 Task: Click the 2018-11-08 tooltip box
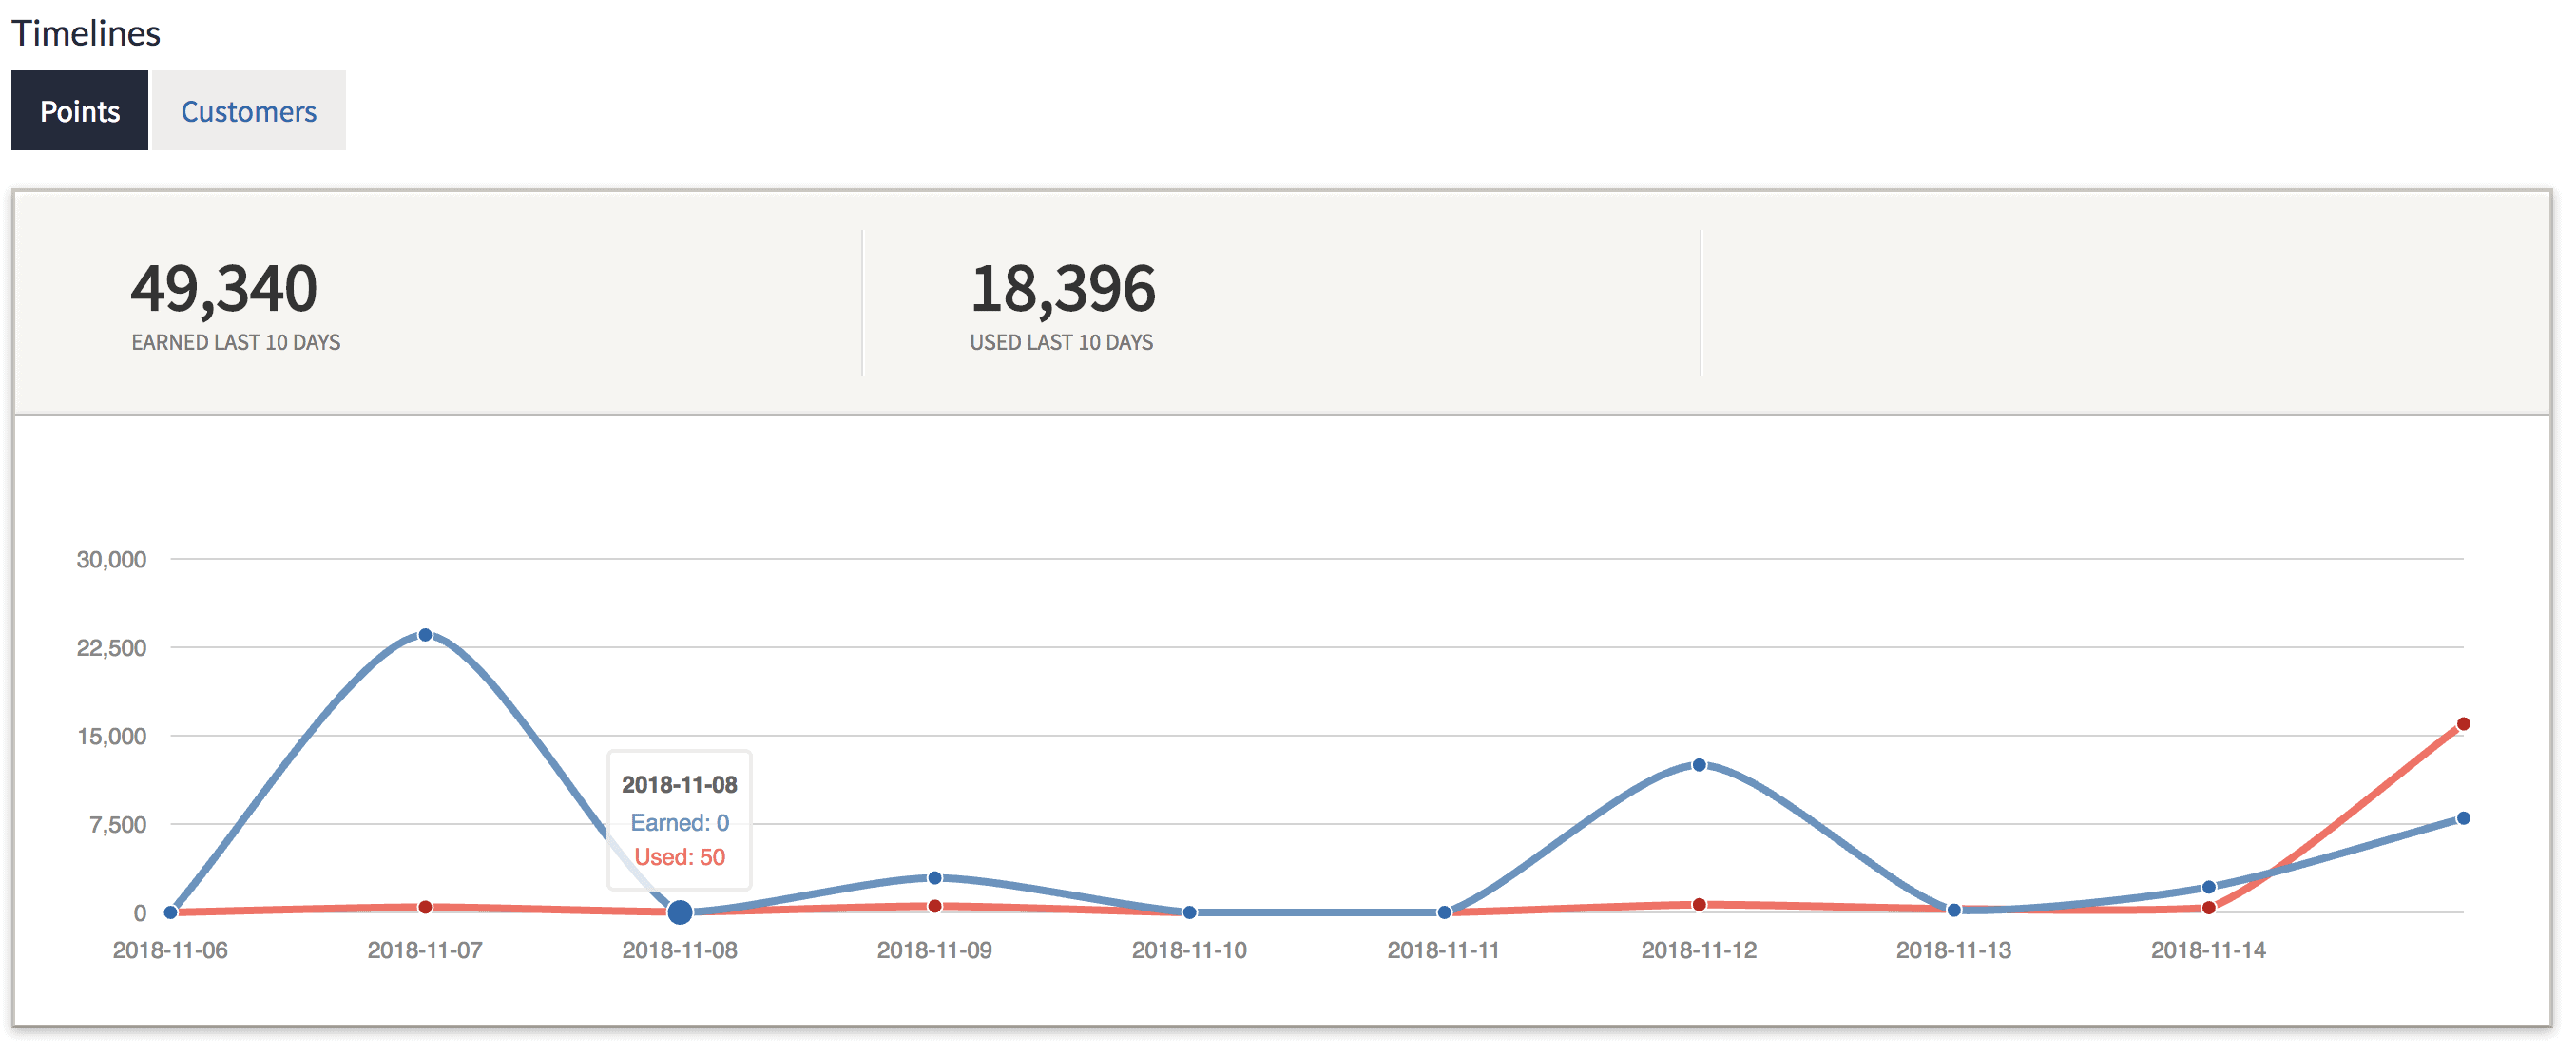[x=680, y=820]
